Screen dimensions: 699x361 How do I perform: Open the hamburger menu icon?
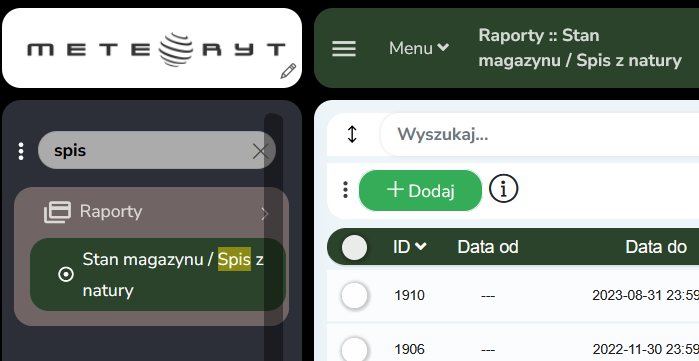[344, 49]
